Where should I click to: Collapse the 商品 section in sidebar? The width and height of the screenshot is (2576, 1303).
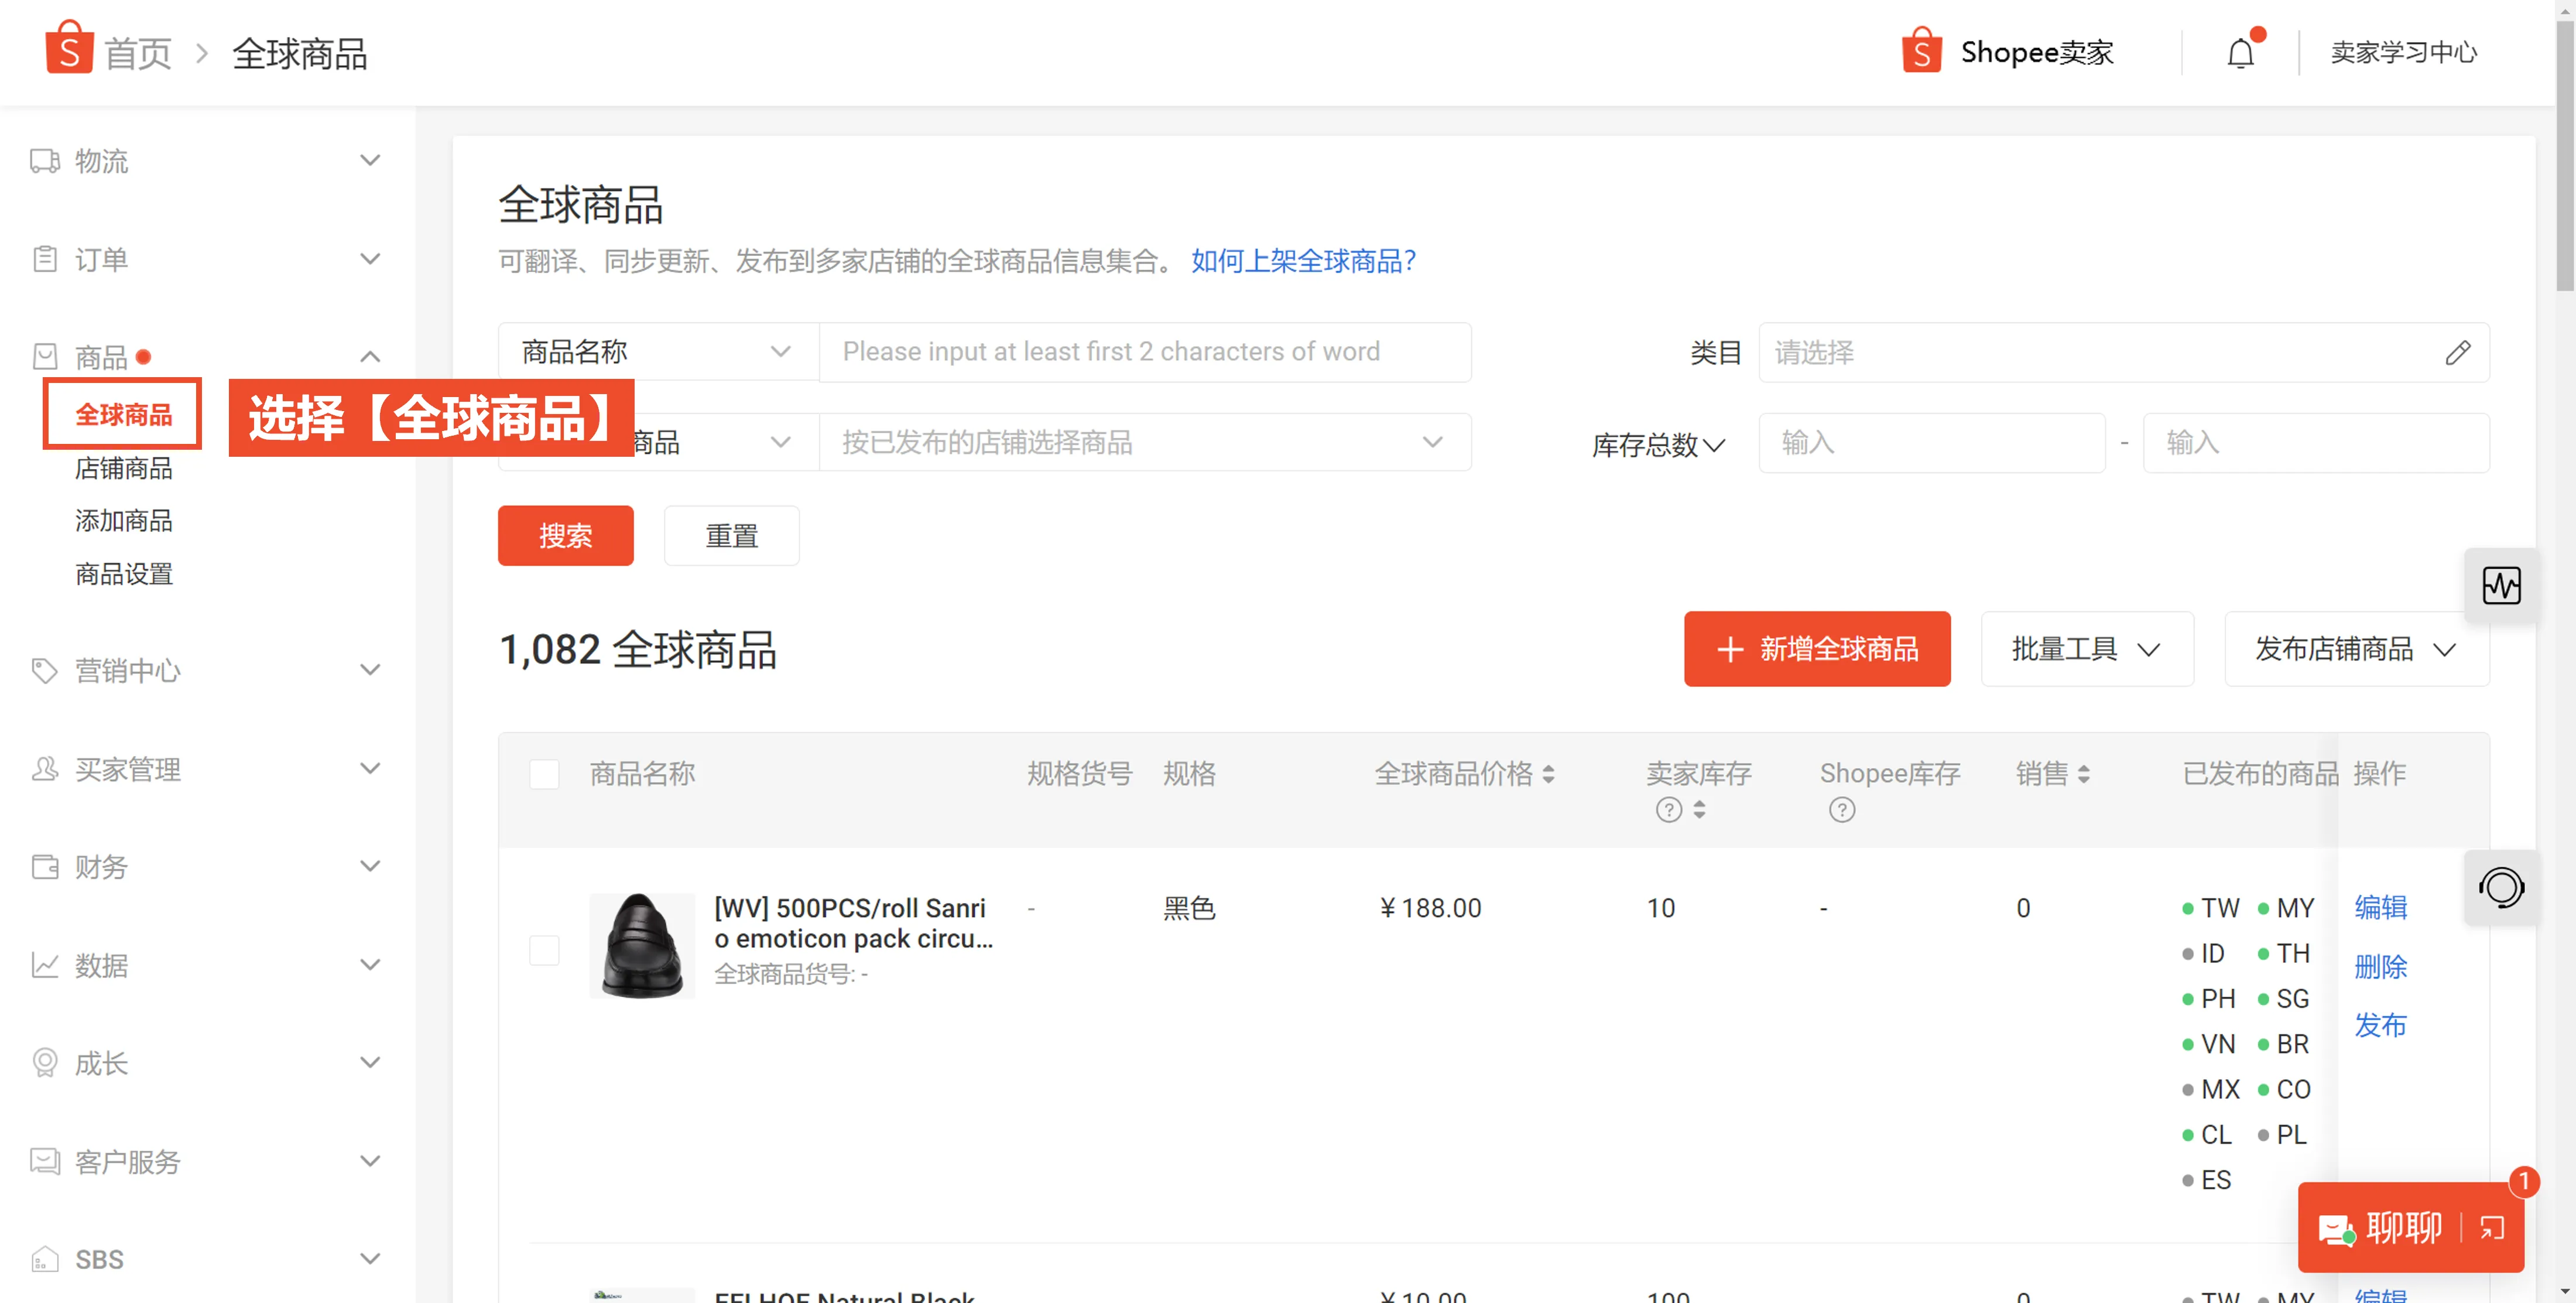(370, 356)
